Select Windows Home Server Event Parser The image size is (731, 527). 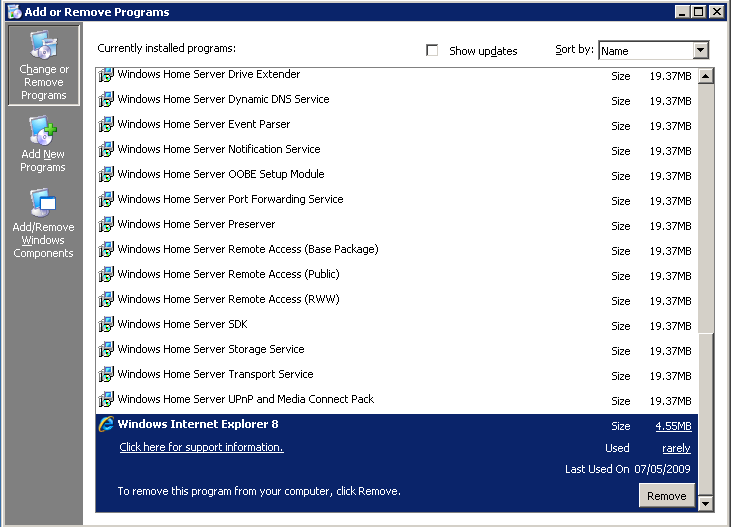(397, 125)
